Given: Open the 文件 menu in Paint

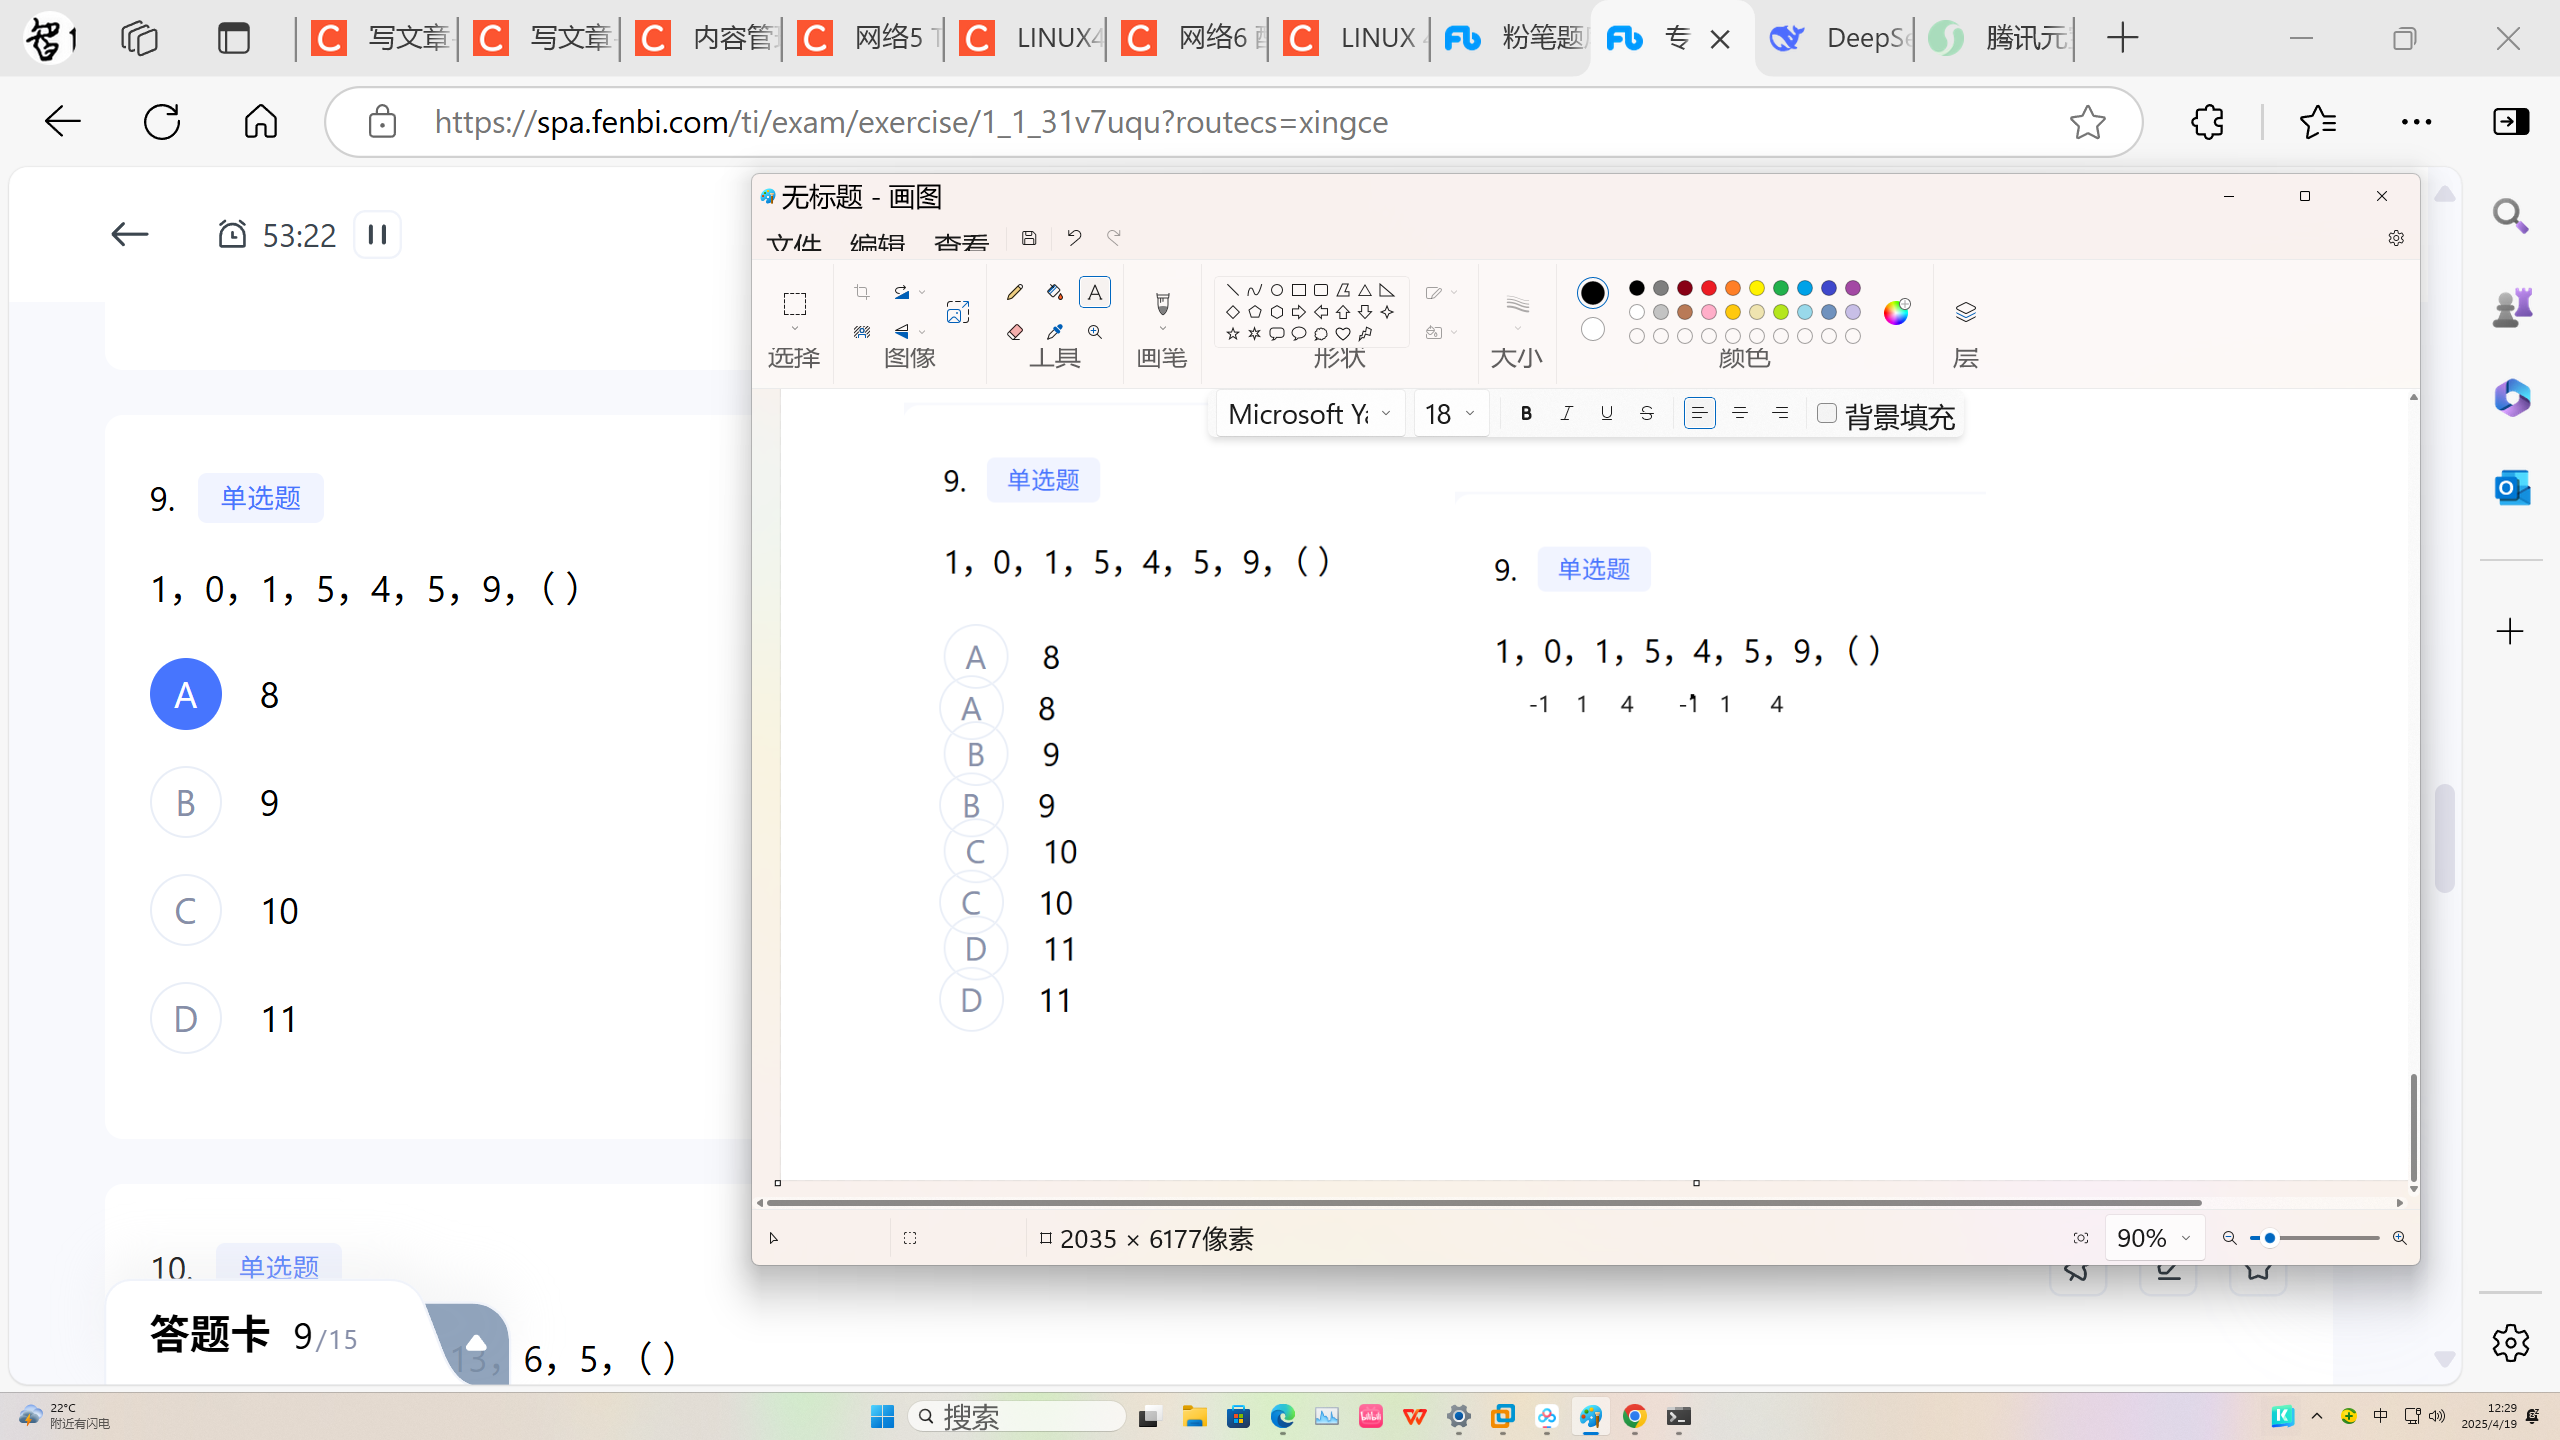Looking at the screenshot, I should click(794, 243).
